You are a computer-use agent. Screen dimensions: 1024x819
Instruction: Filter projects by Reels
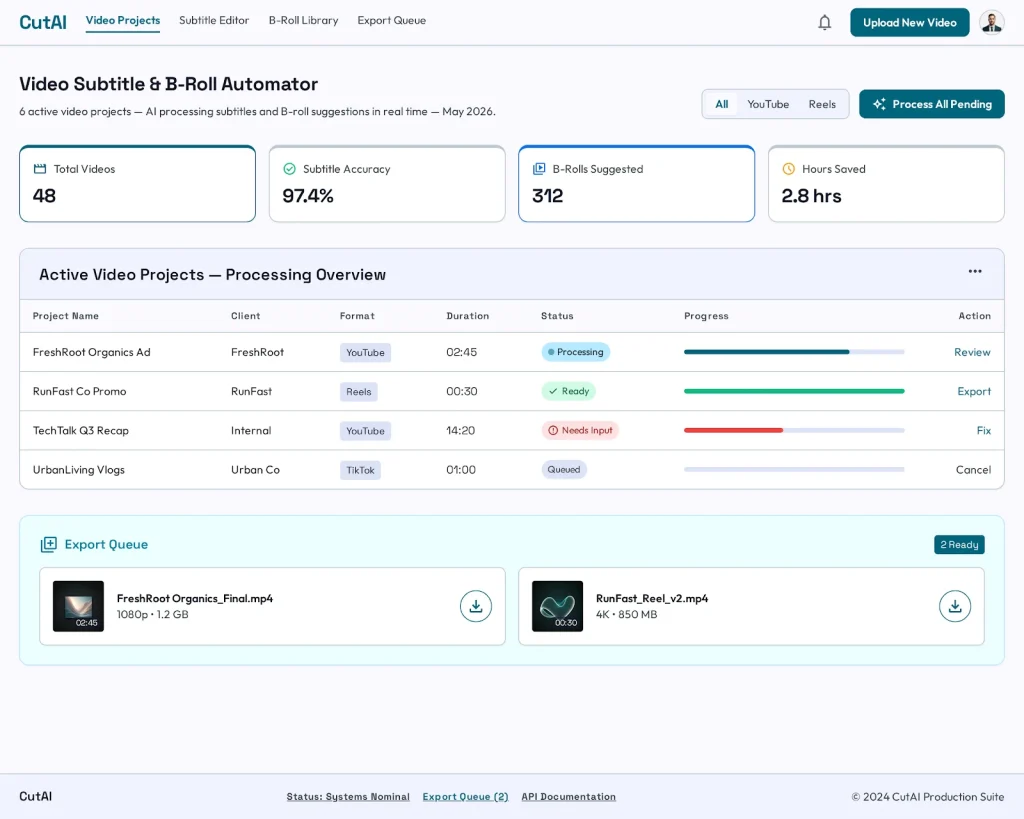point(822,104)
